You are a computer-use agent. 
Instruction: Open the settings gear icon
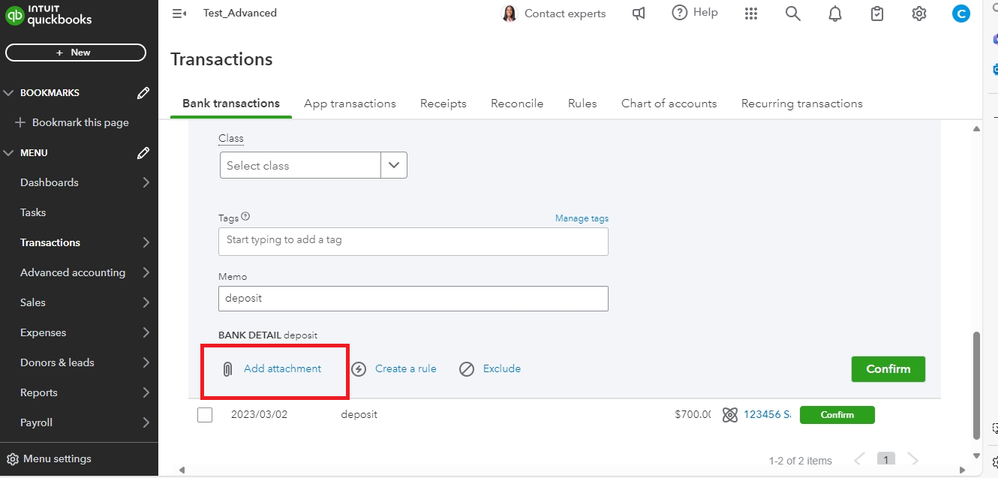919,13
